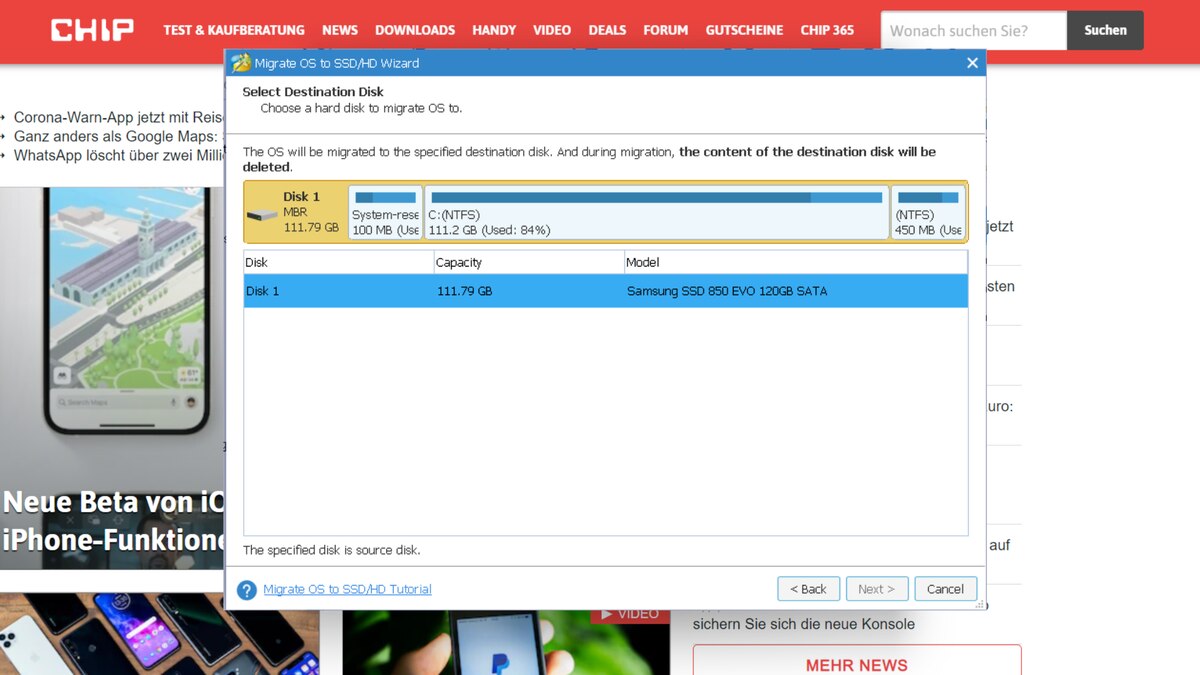Click the blue help question mark icon
Viewport: 1200px width, 675px height.
[247, 590]
